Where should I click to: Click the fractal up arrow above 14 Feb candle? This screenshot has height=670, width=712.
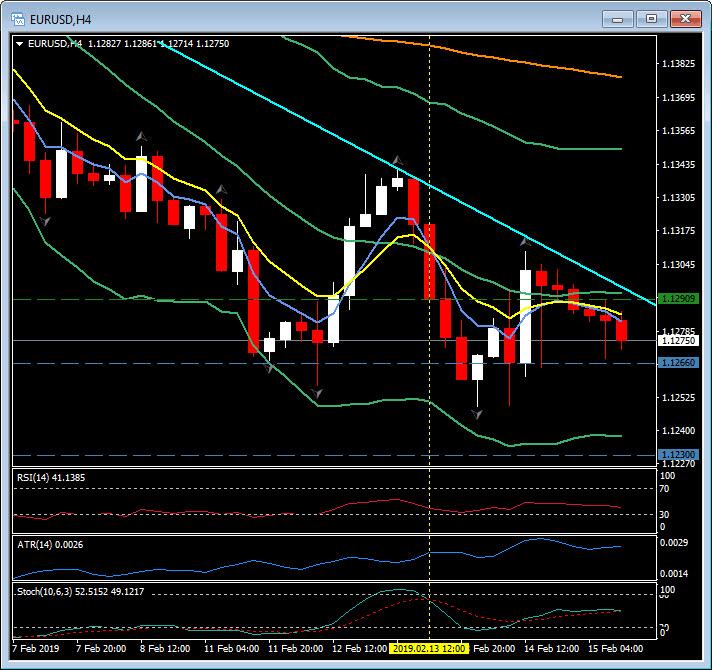(x=525, y=240)
